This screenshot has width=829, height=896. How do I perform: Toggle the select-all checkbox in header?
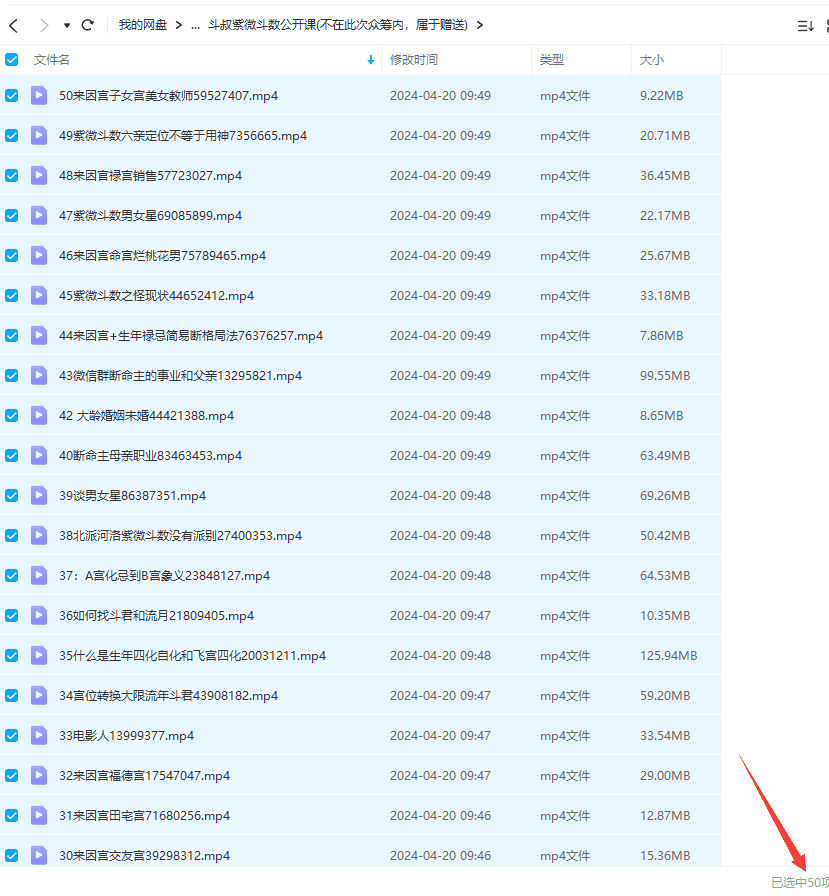pyautogui.click(x=12, y=60)
